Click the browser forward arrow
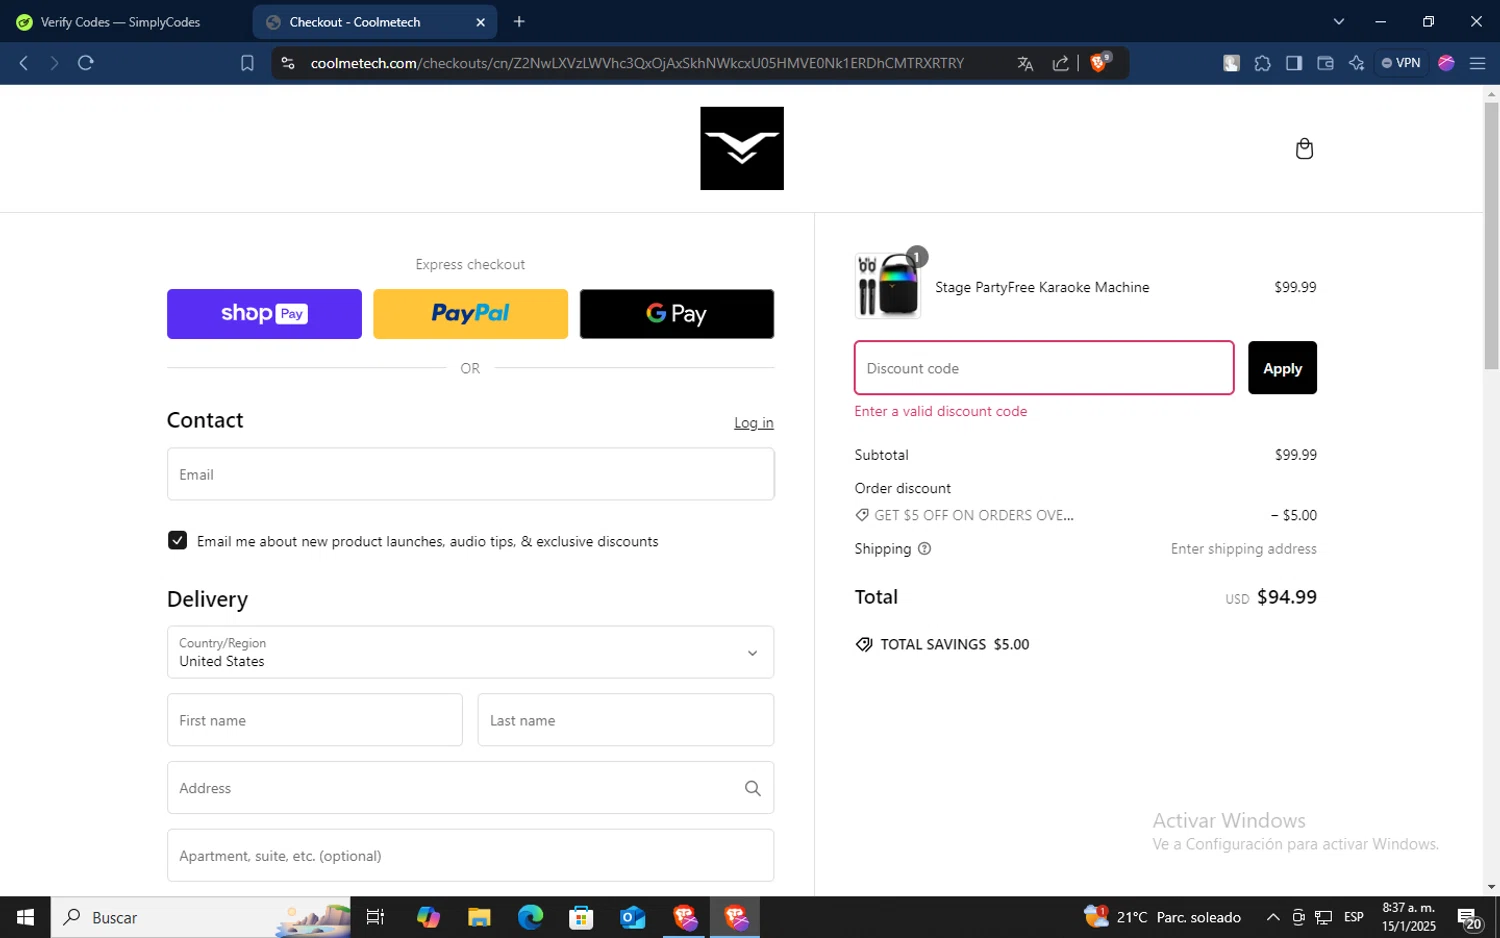The height and width of the screenshot is (938, 1500). (x=54, y=63)
